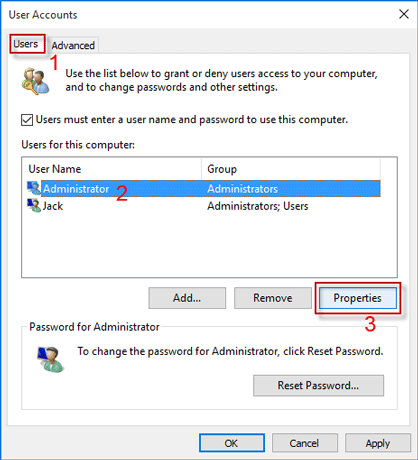Select the Users tab
The height and width of the screenshot is (460, 418).
(x=26, y=44)
